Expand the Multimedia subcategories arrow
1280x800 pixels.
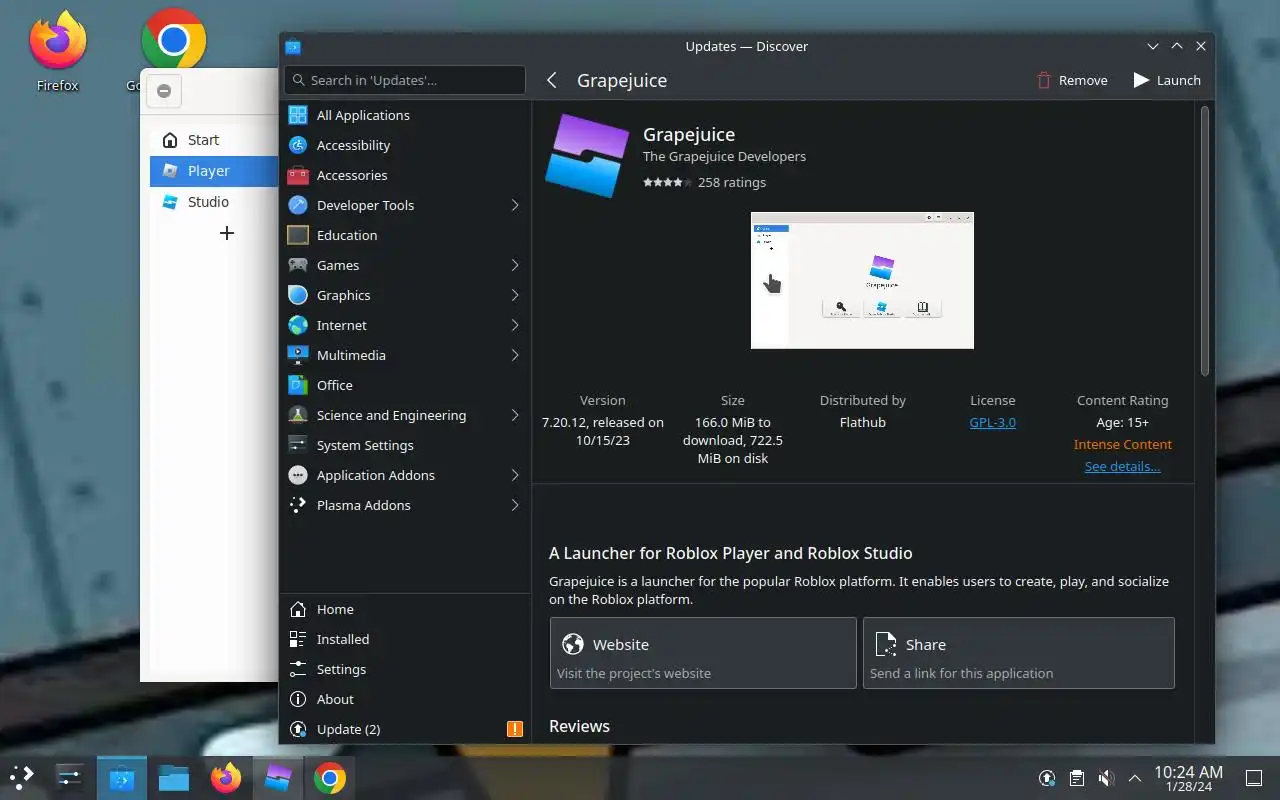515,355
